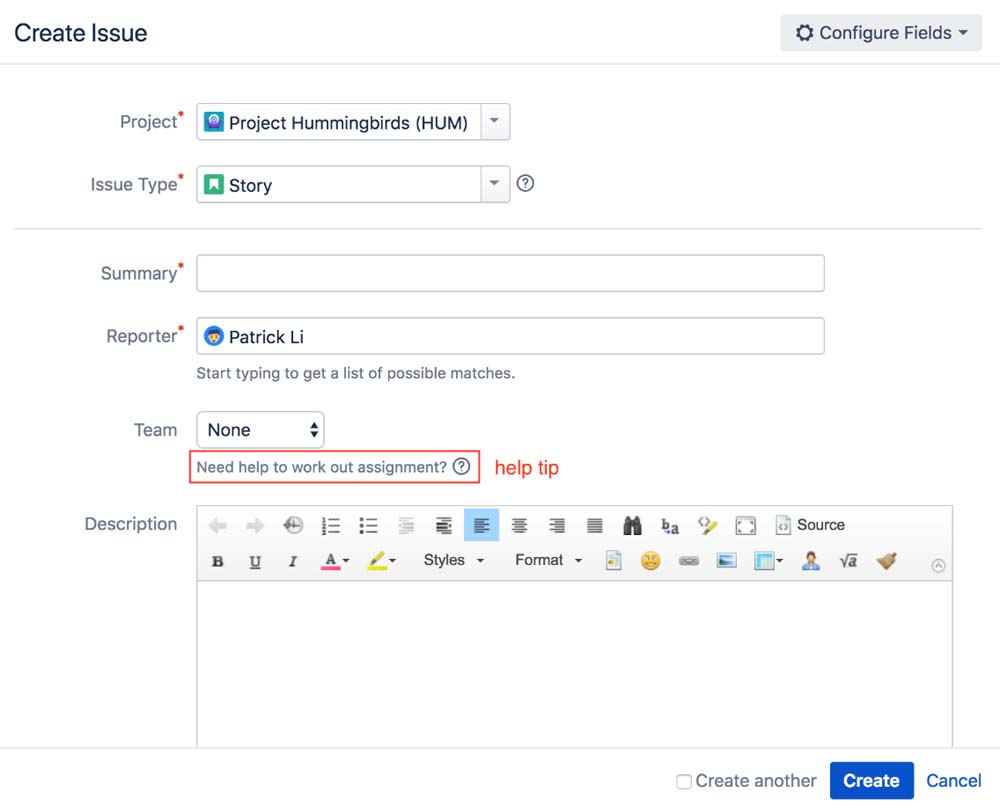Click inside the Description text area
The height and width of the screenshot is (807, 1000).
tap(575, 663)
